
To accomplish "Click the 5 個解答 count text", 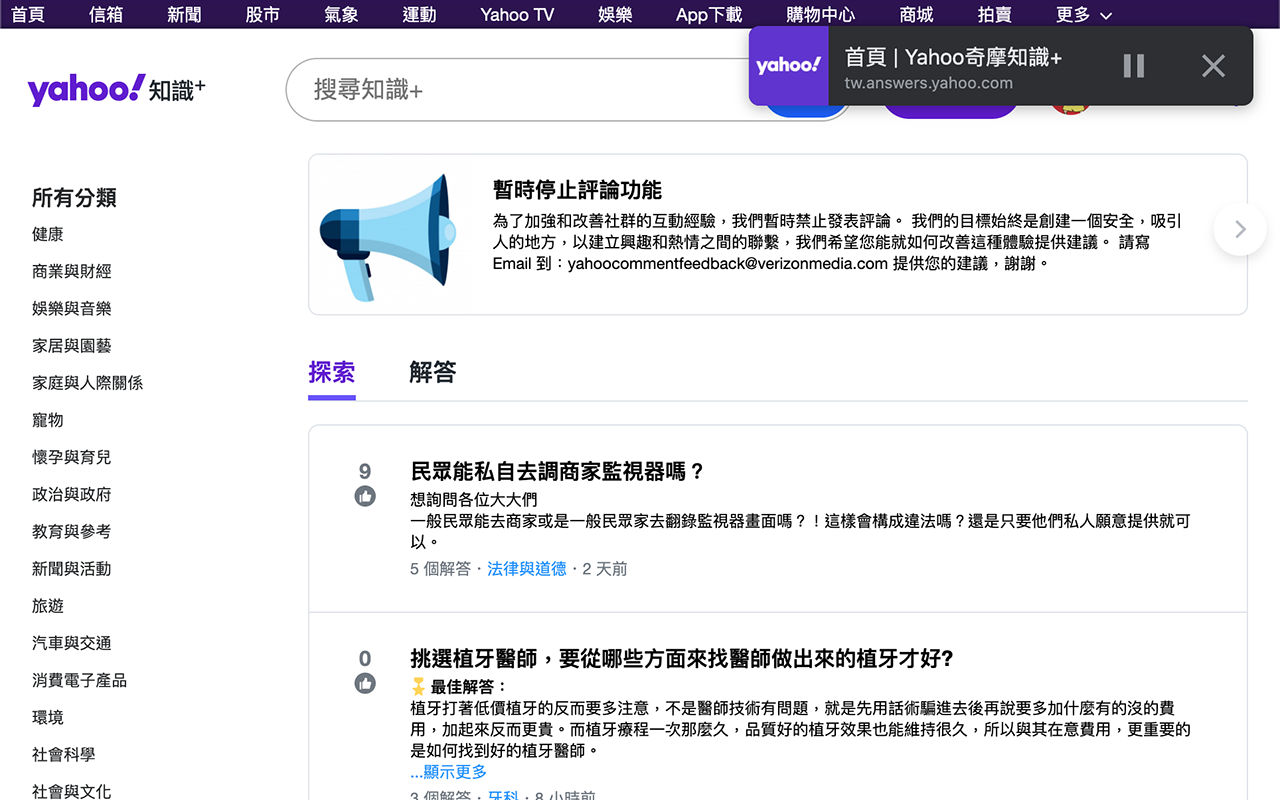I will (x=440, y=569).
